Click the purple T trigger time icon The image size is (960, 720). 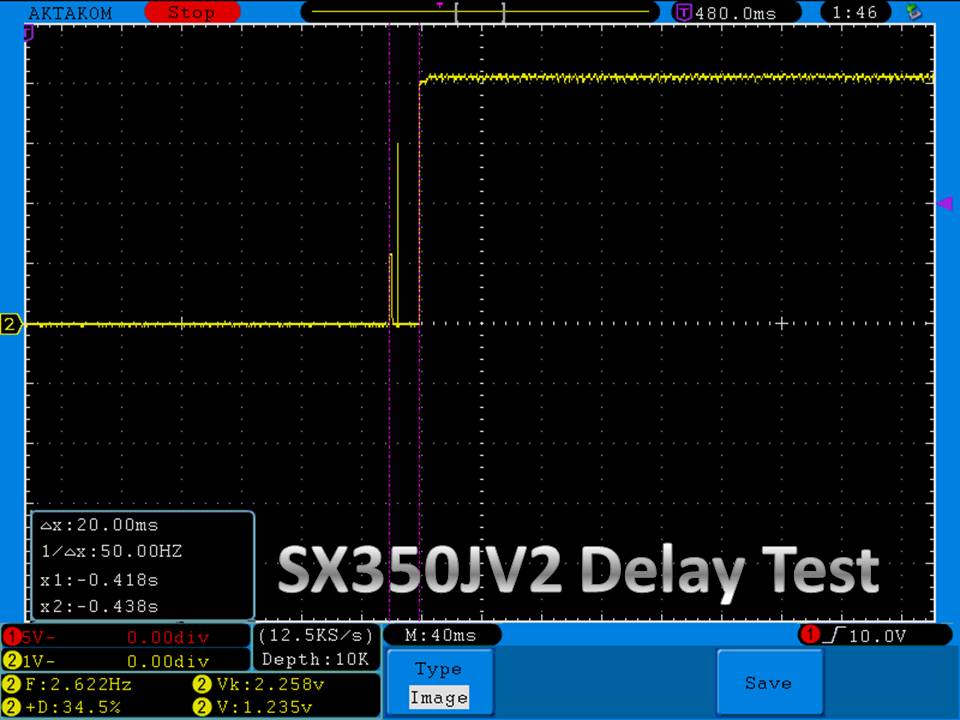(684, 13)
